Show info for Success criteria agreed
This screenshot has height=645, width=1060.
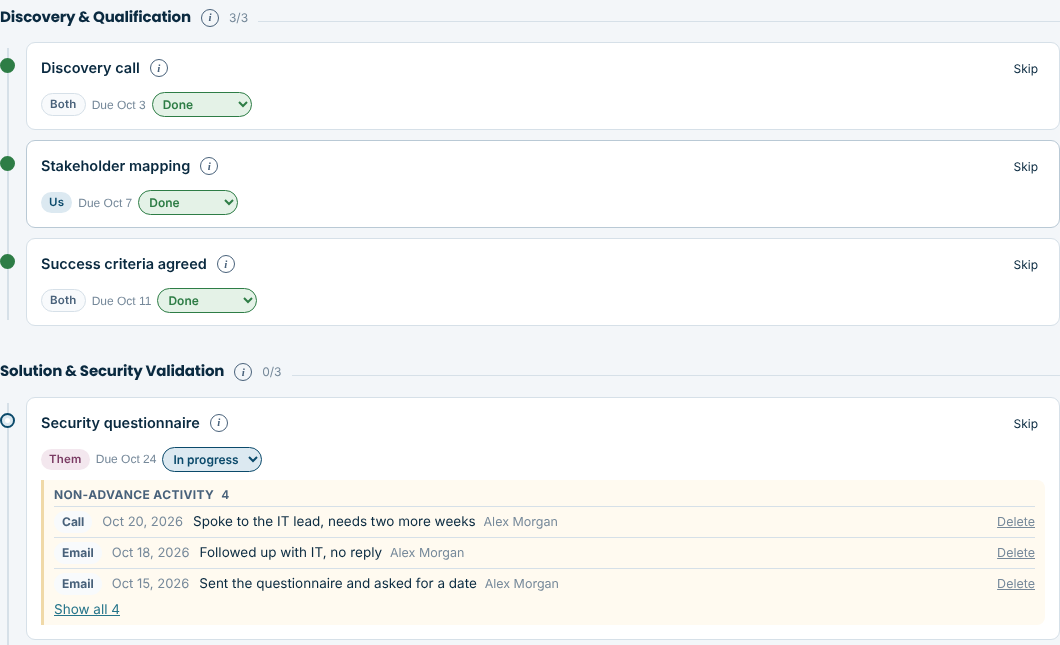click(226, 264)
